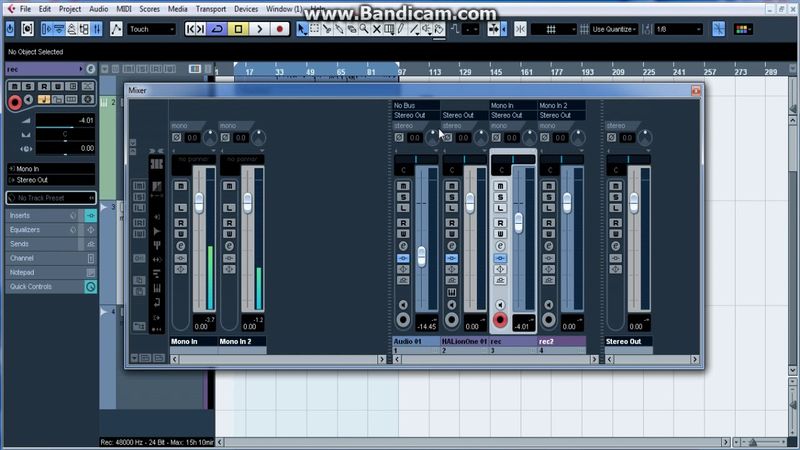The height and width of the screenshot is (450, 800).
Task: Open Stereo Out output routing of rec2 channel
Action: coord(561,115)
